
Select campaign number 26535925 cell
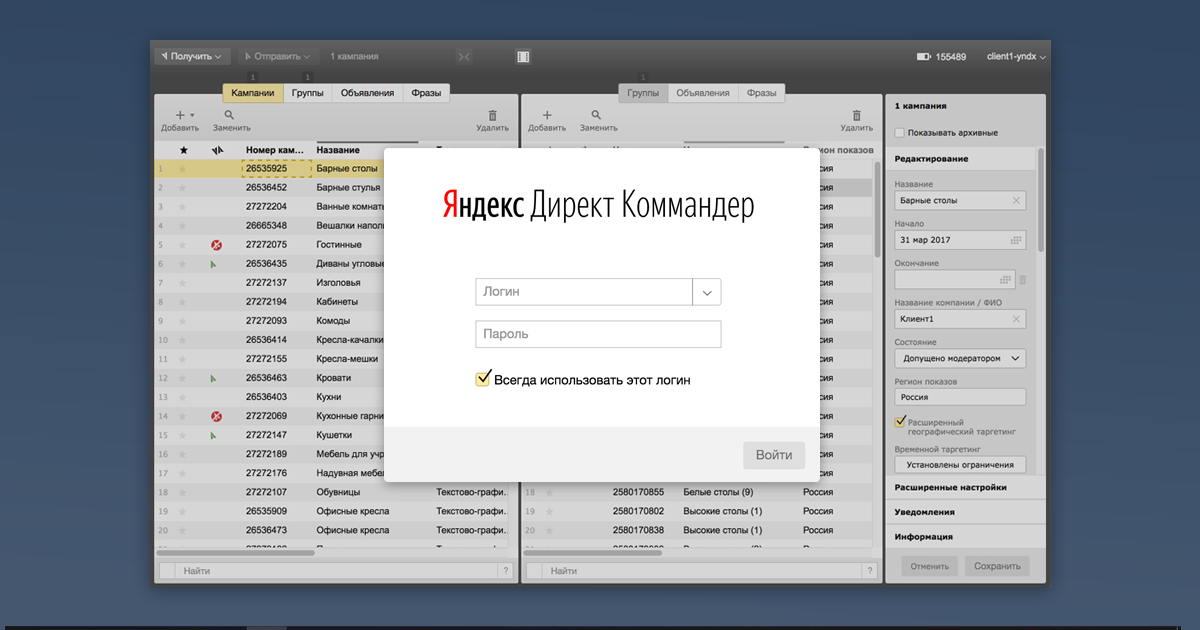[x=277, y=169]
